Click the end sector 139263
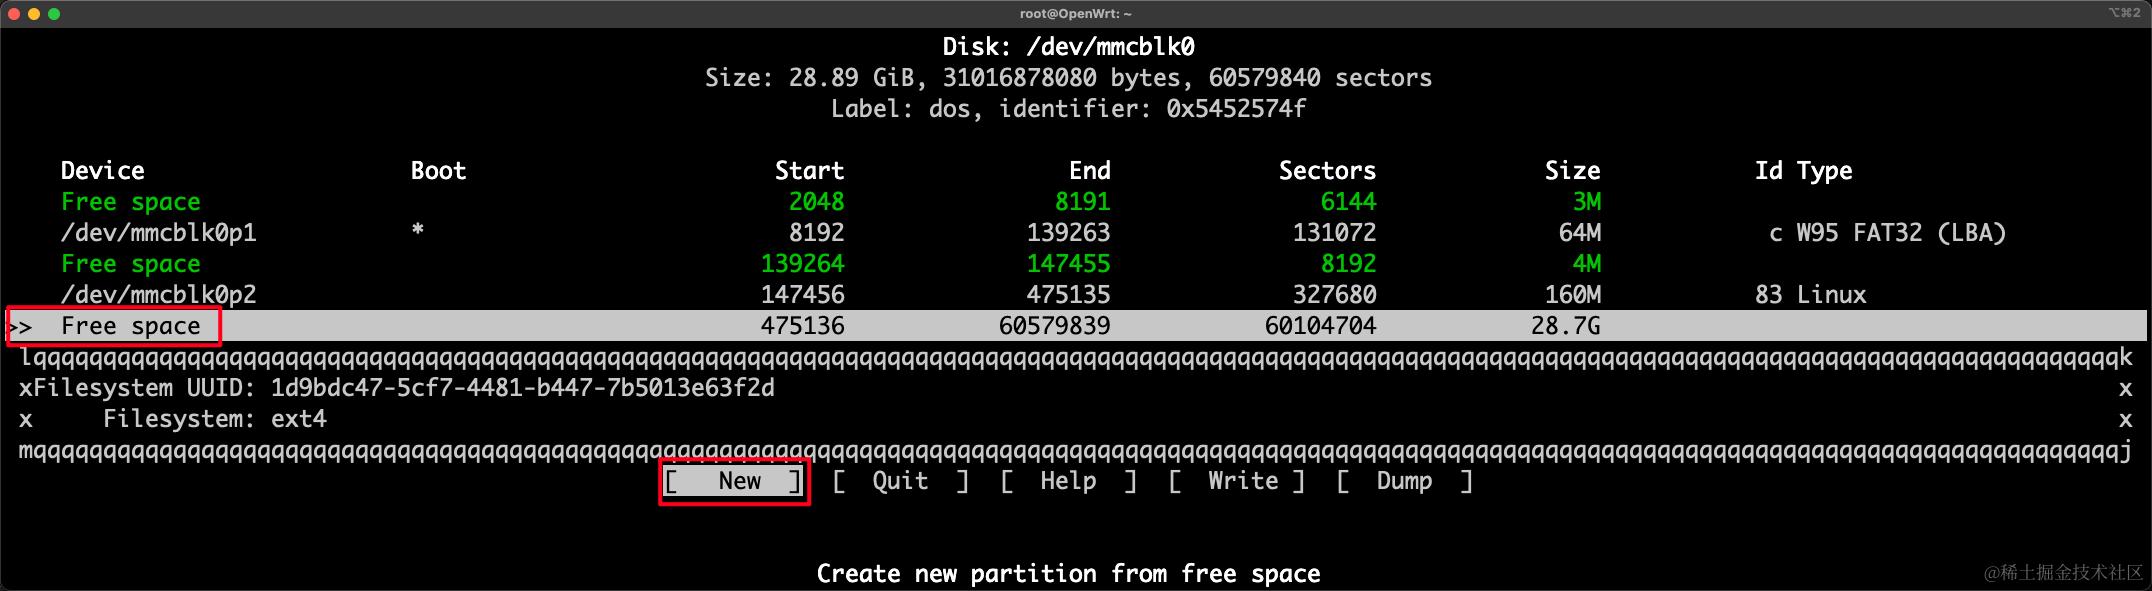2152x591 pixels. pos(1068,233)
